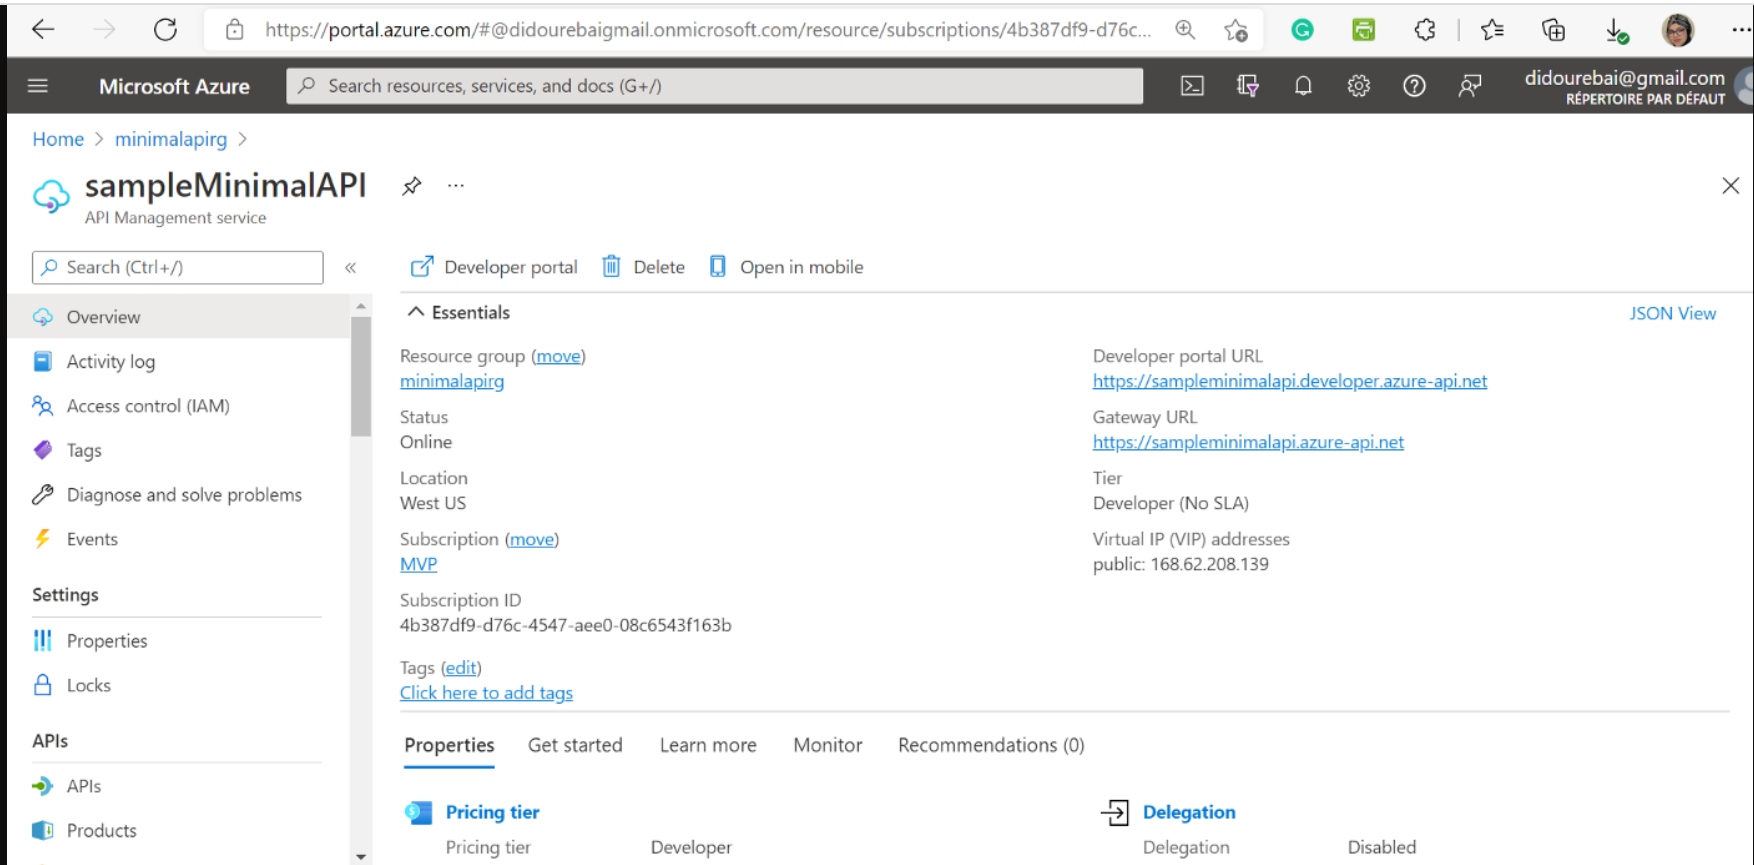Switch to the Monitor tab
The image size is (1754, 865).
click(828, 745)
